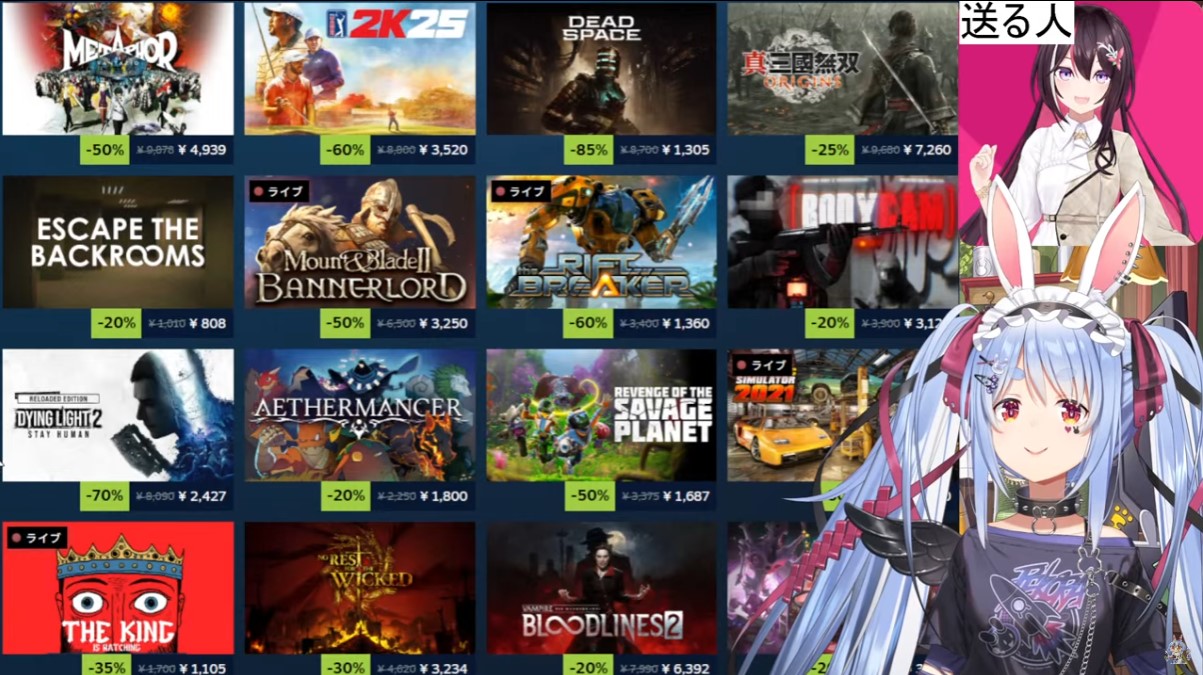Open the Dead Space game capsule
The width and height of the screenshot is (1203, 675).
[x=601, y=68]
